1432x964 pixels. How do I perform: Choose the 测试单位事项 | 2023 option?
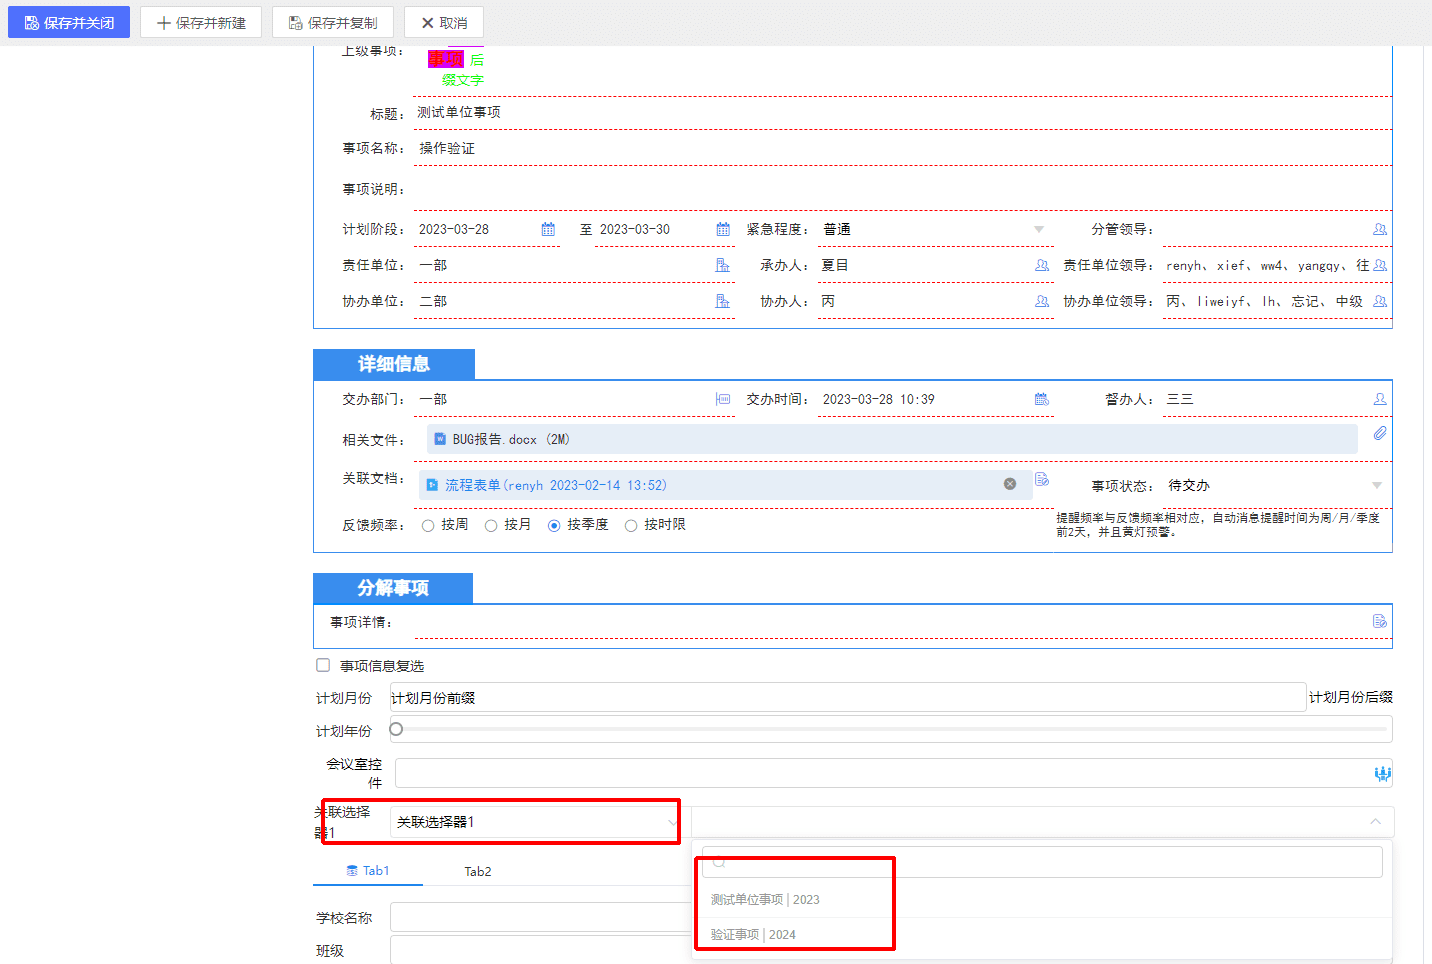[765, 900]
